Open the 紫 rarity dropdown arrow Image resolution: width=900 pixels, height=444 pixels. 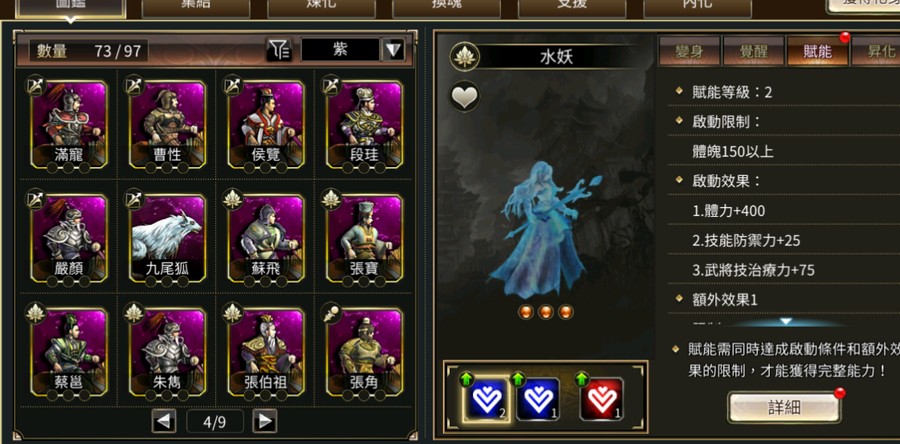click(x=393, y=50)
